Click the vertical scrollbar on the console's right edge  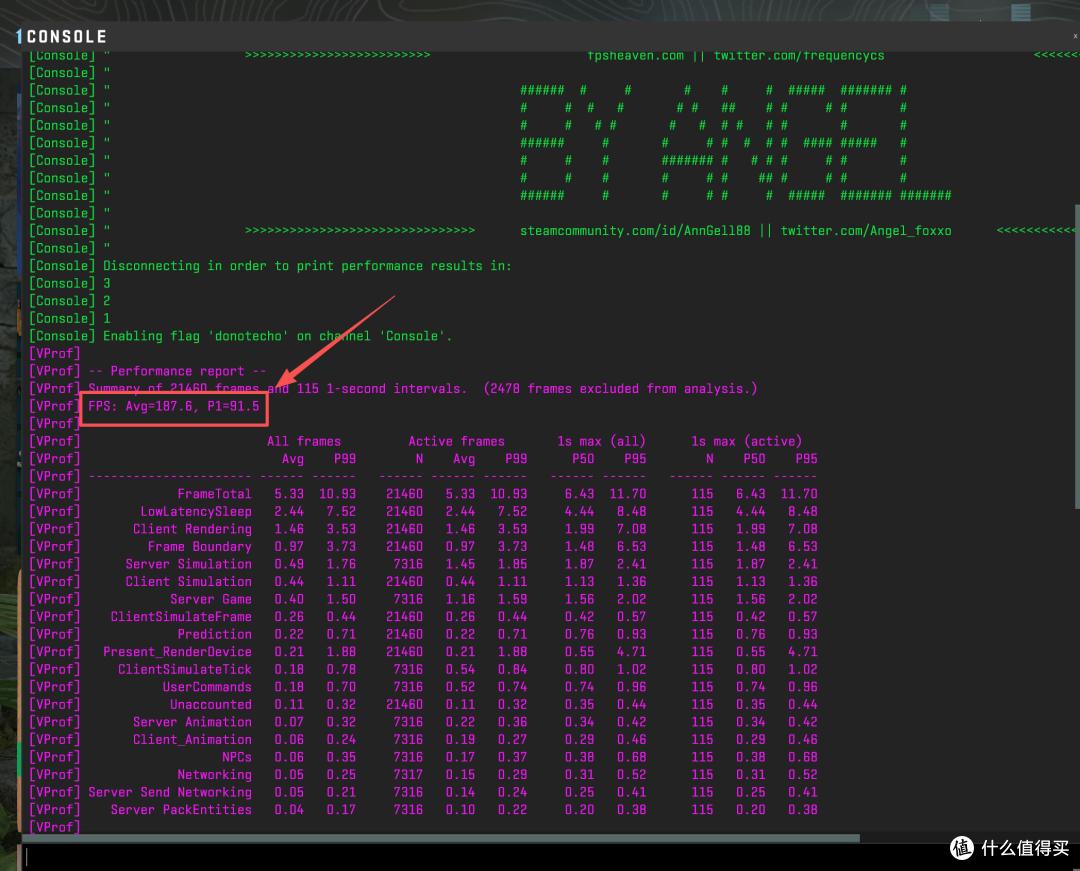[x=1077, y=356]
